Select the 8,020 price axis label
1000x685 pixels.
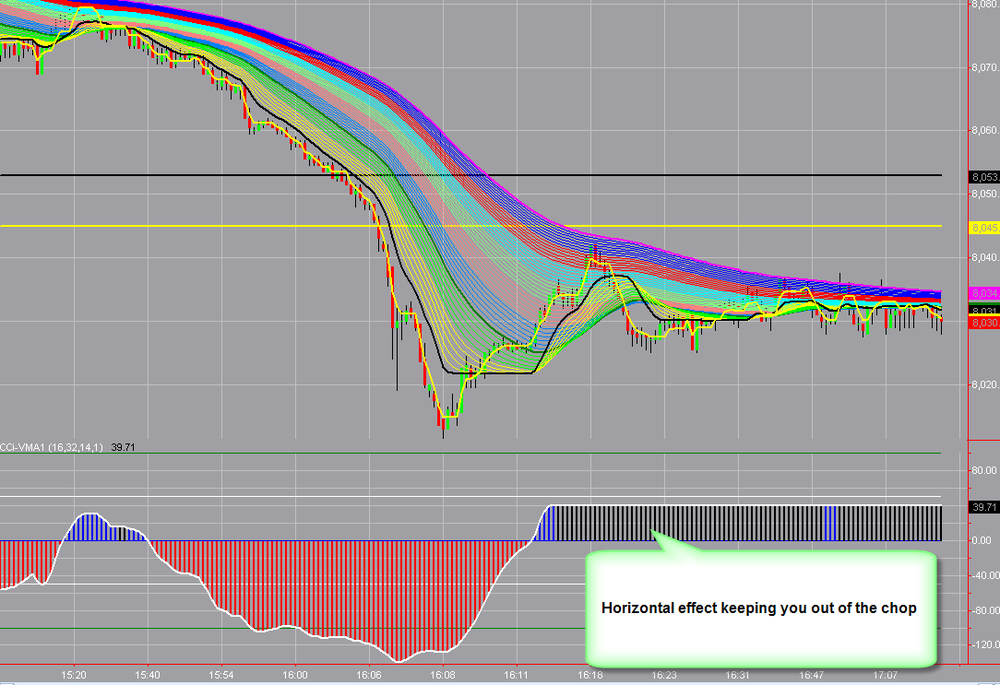(x=985, y=385)
